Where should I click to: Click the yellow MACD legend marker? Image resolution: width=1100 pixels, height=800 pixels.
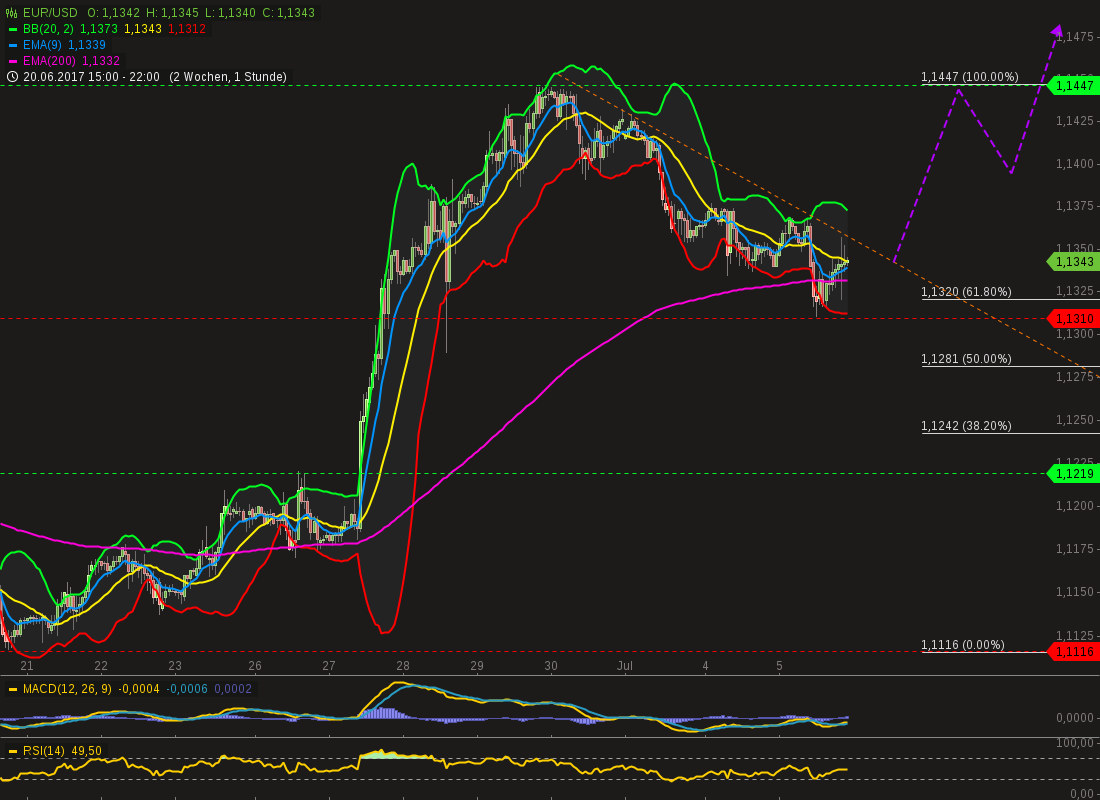[12, 689]
